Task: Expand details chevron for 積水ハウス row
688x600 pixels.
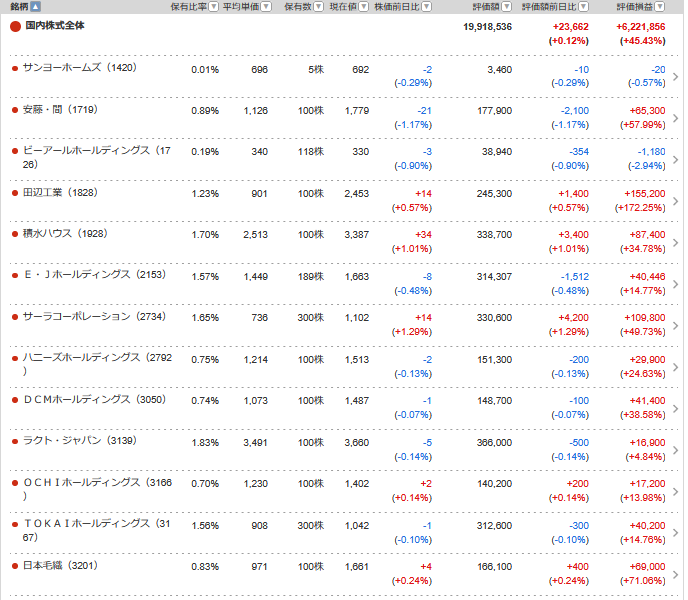Action: click(676, 242)
